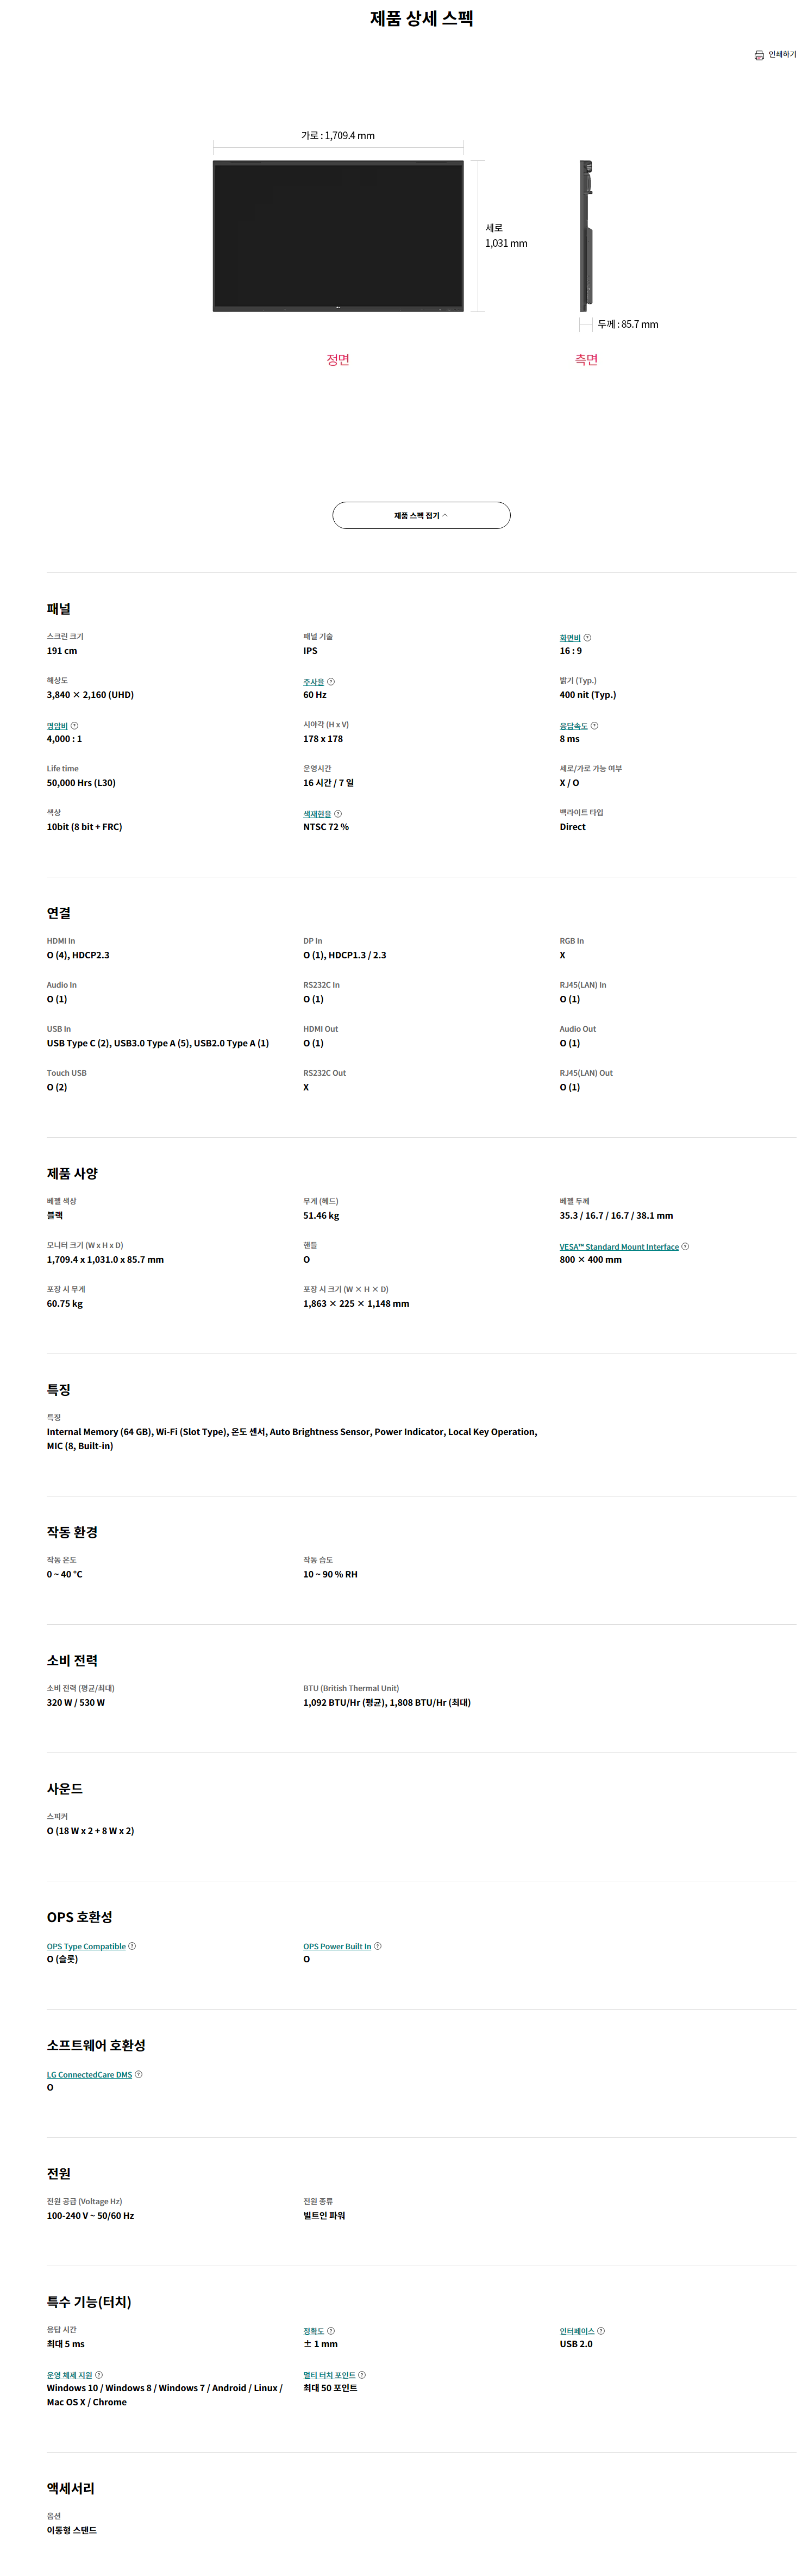Open info icon beside 멀티 터치 포인트

pyautogui.click(x=362, y=2375)
